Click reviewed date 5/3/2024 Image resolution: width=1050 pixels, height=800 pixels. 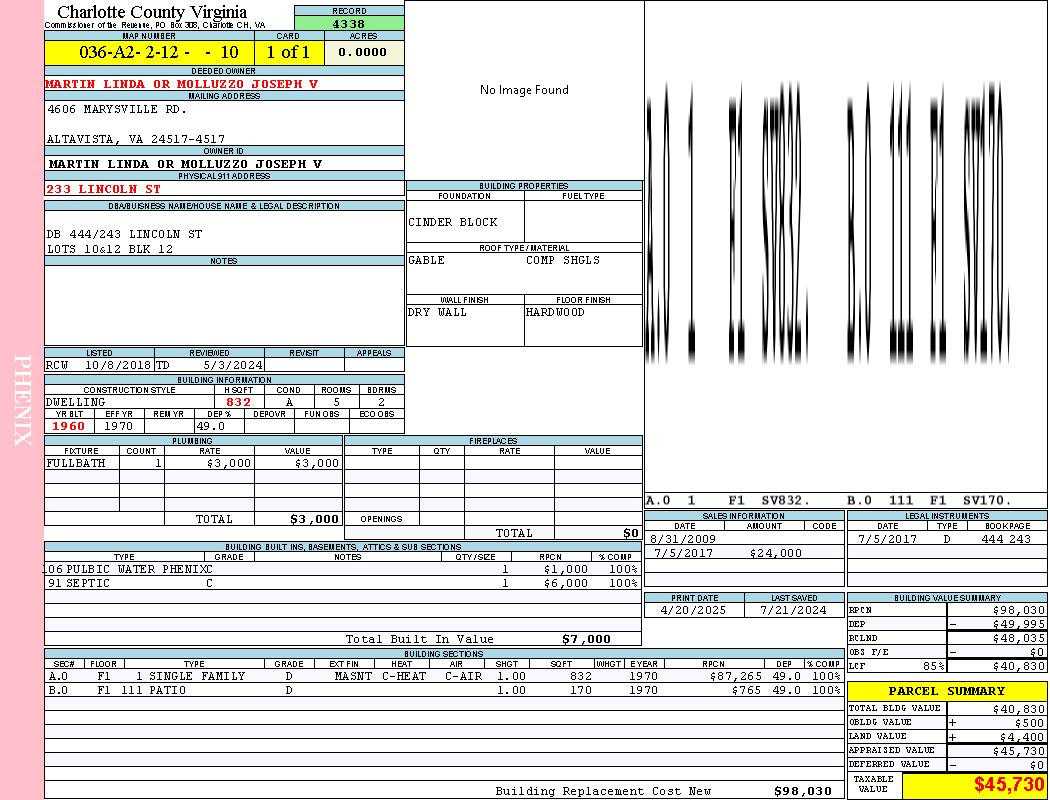click(233, 365)
